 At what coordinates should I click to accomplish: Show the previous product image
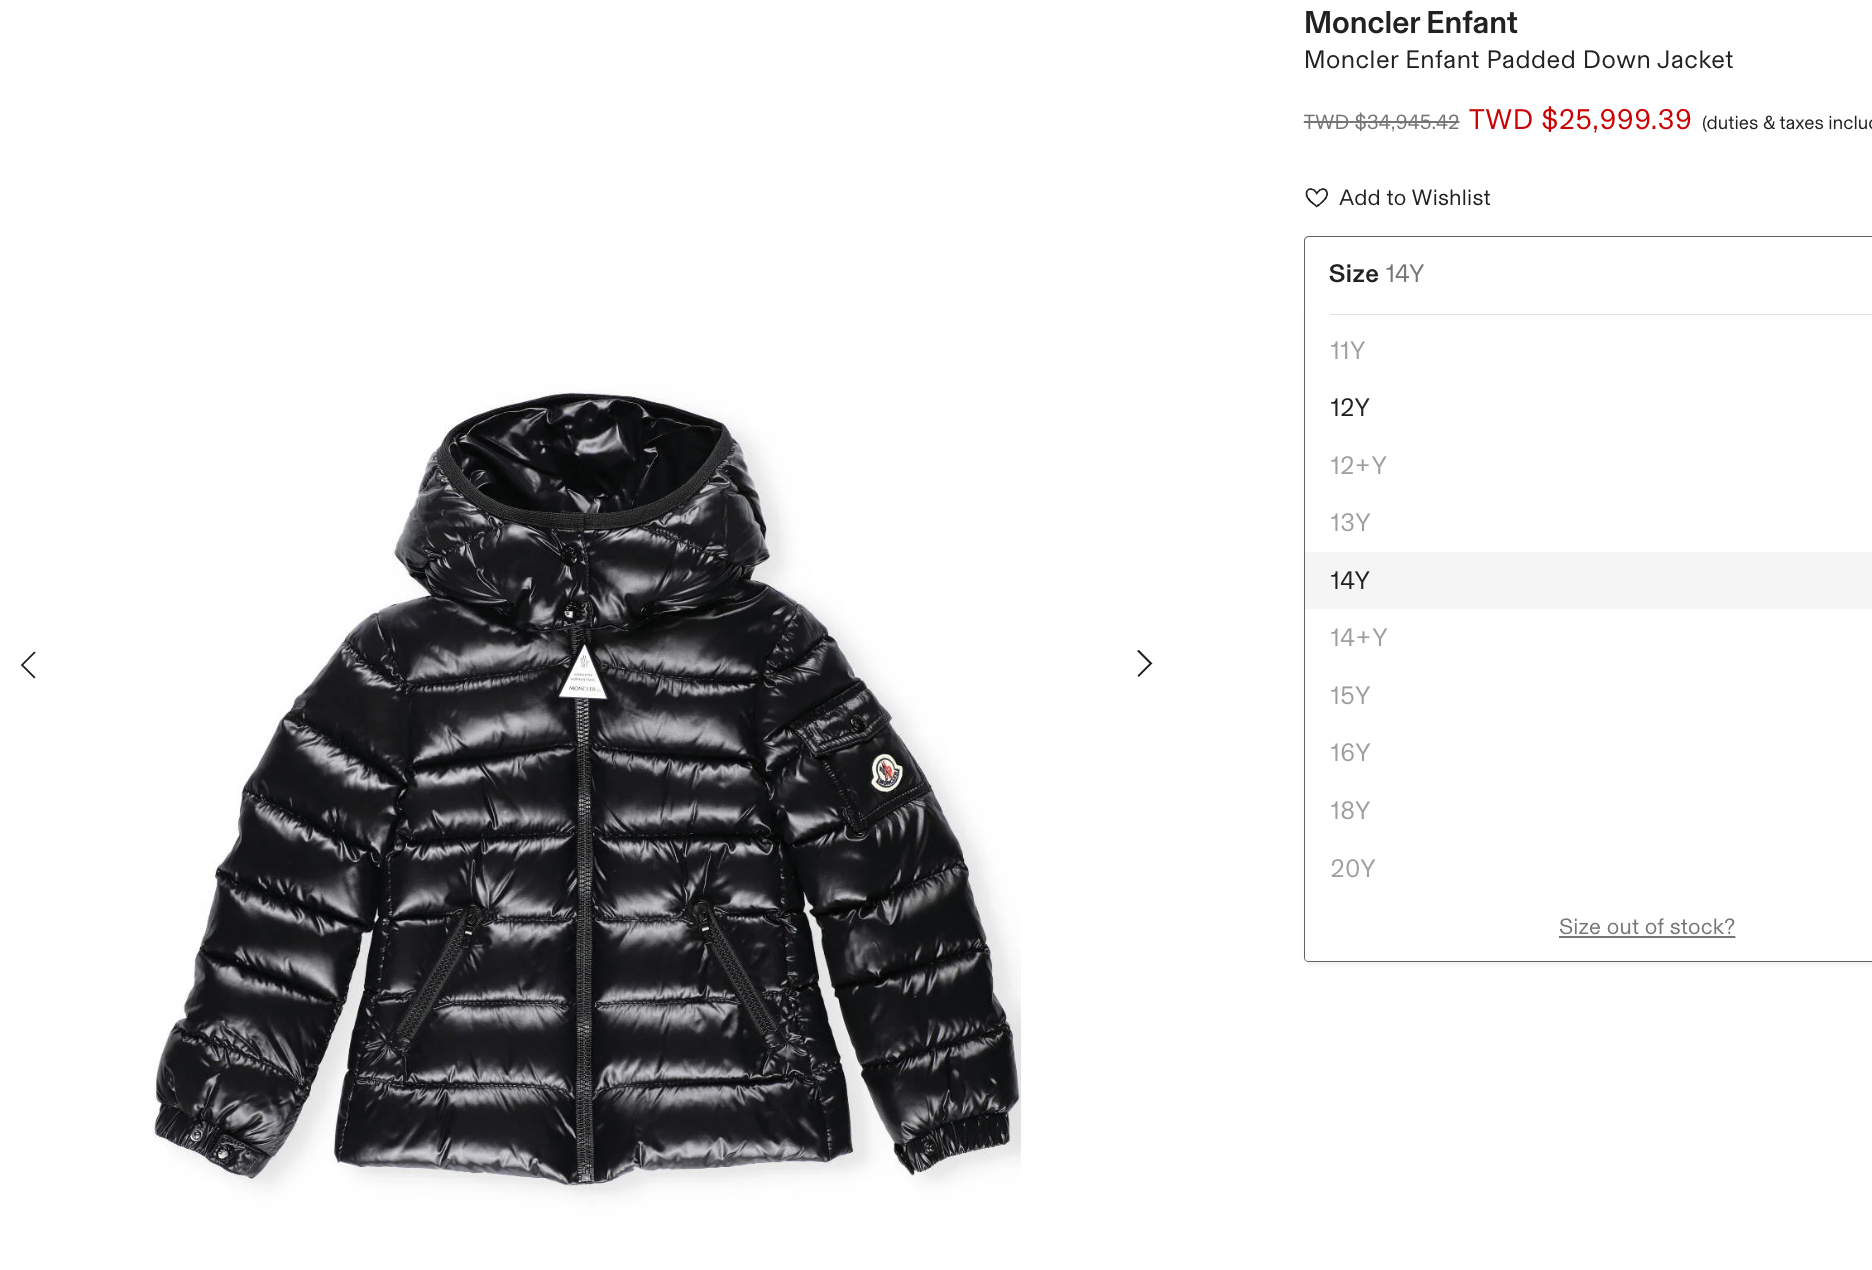coord(29,665)
